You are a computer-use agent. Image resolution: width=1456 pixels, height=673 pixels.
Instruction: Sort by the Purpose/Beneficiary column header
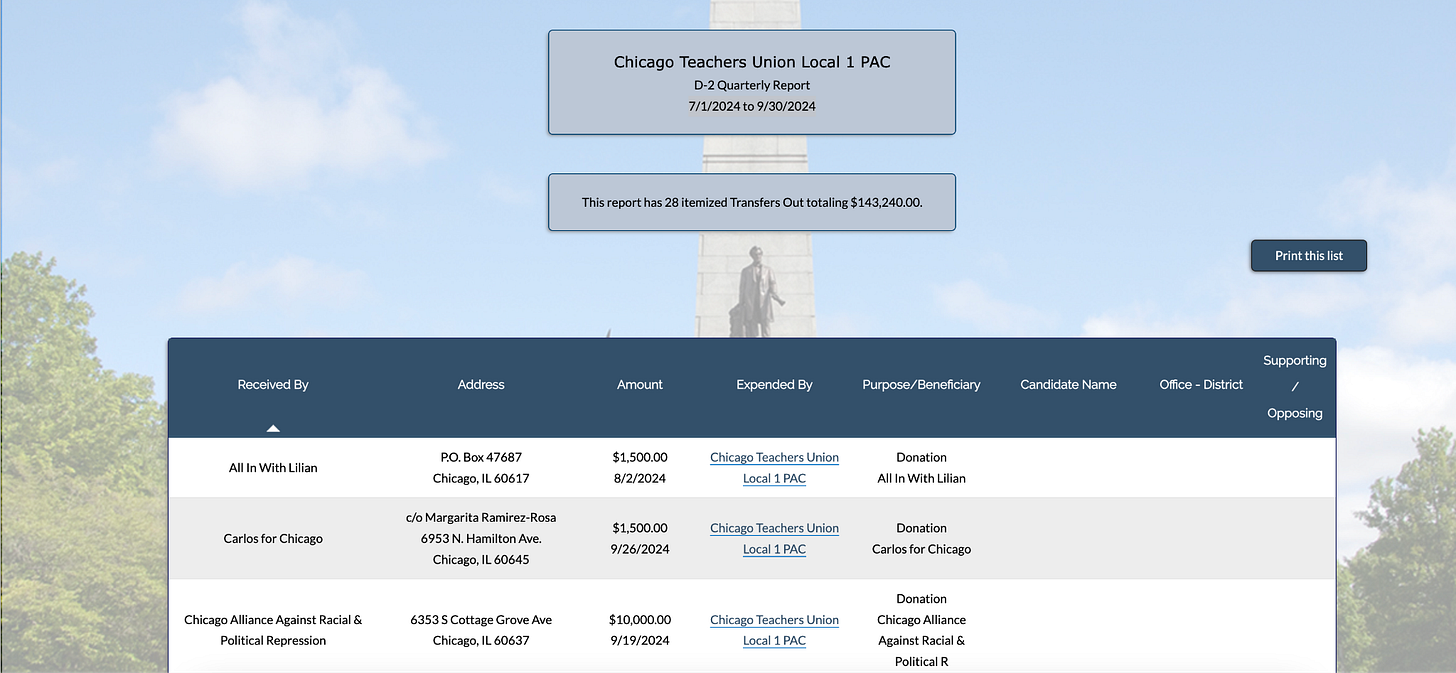(921, 385)
